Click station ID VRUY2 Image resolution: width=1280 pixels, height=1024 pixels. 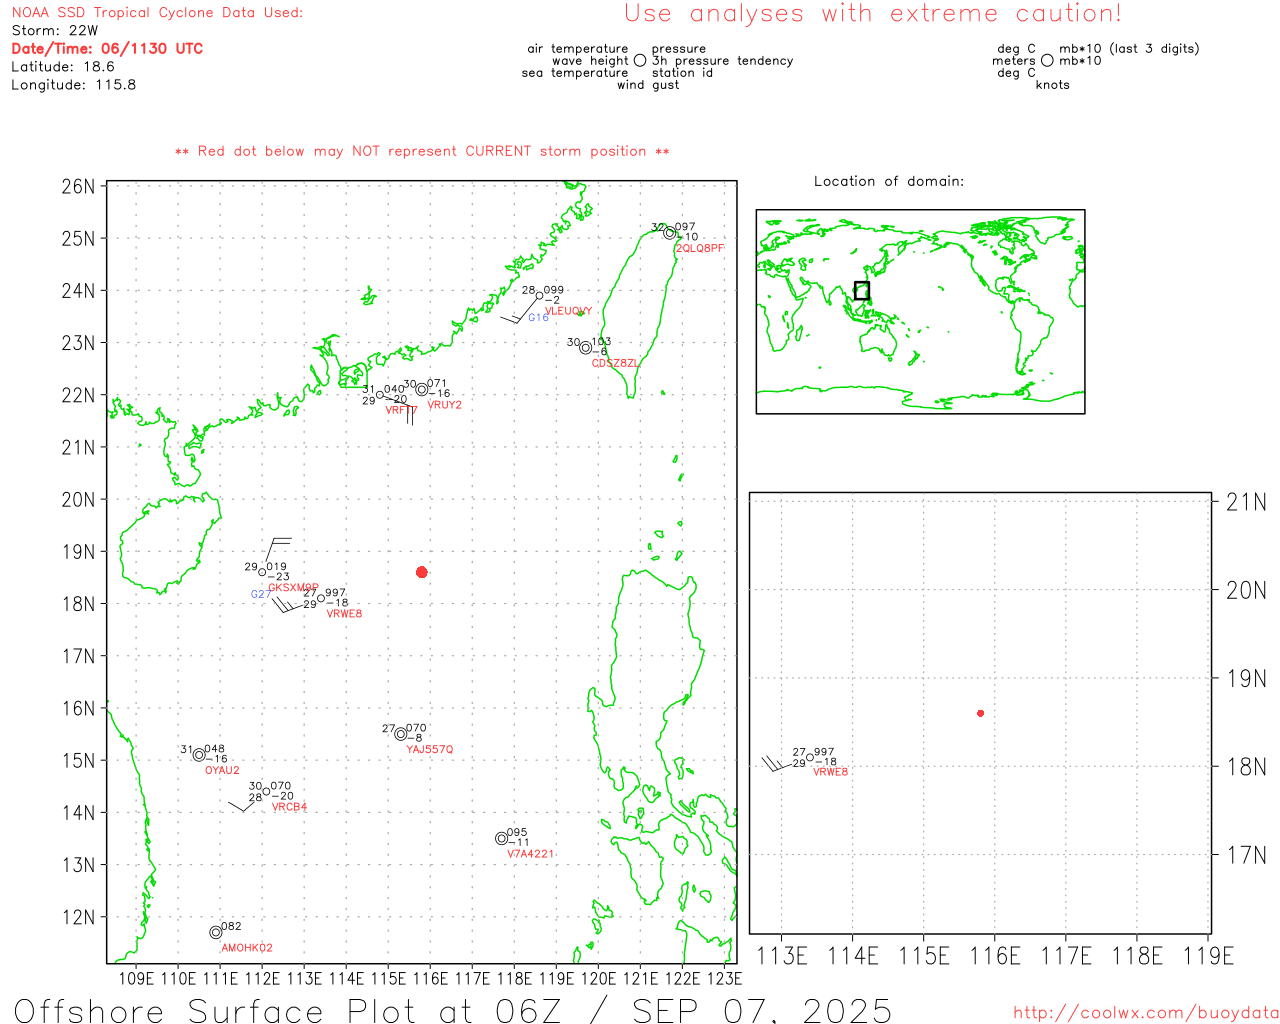[445, 405]
